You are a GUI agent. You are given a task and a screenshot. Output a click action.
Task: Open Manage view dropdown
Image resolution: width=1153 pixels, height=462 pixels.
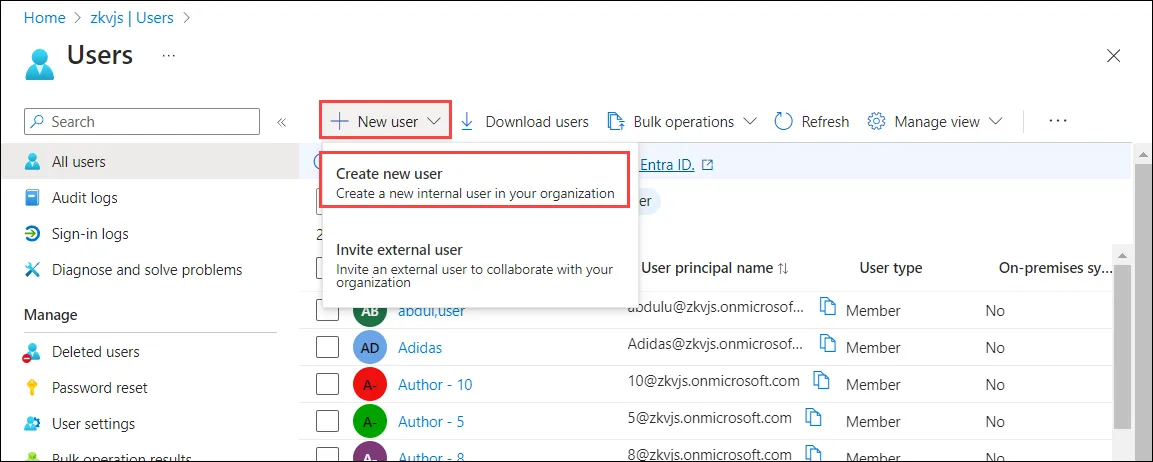pyautogui.click(x=935, y=121)
